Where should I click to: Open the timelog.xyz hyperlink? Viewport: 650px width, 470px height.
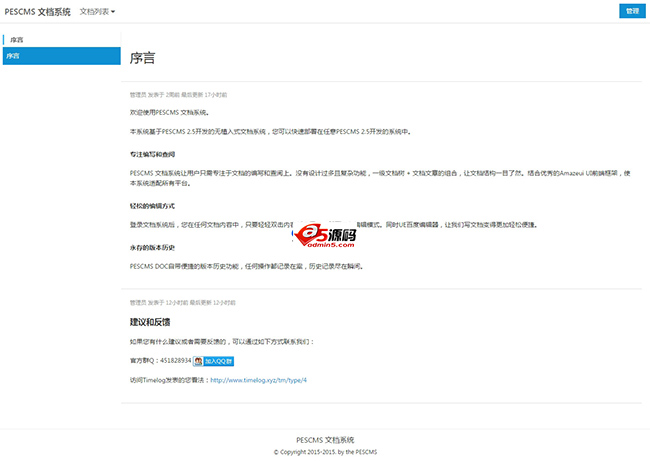click(x=258, y=380)
